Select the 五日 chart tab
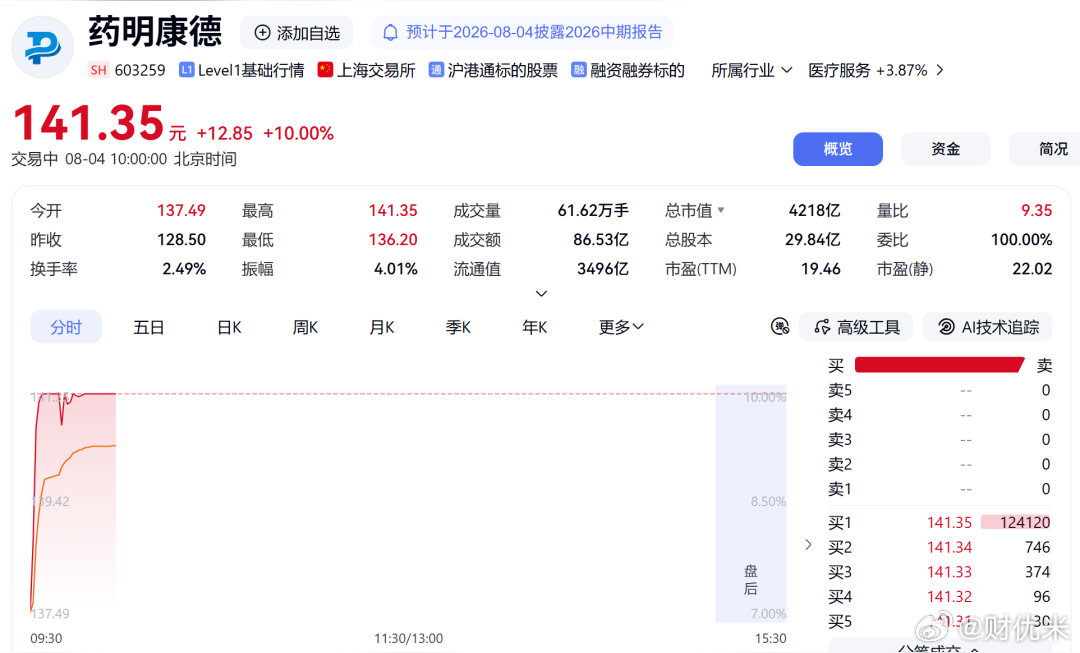The height and width of the screenshot is (653, 1080). coord(148,327)
